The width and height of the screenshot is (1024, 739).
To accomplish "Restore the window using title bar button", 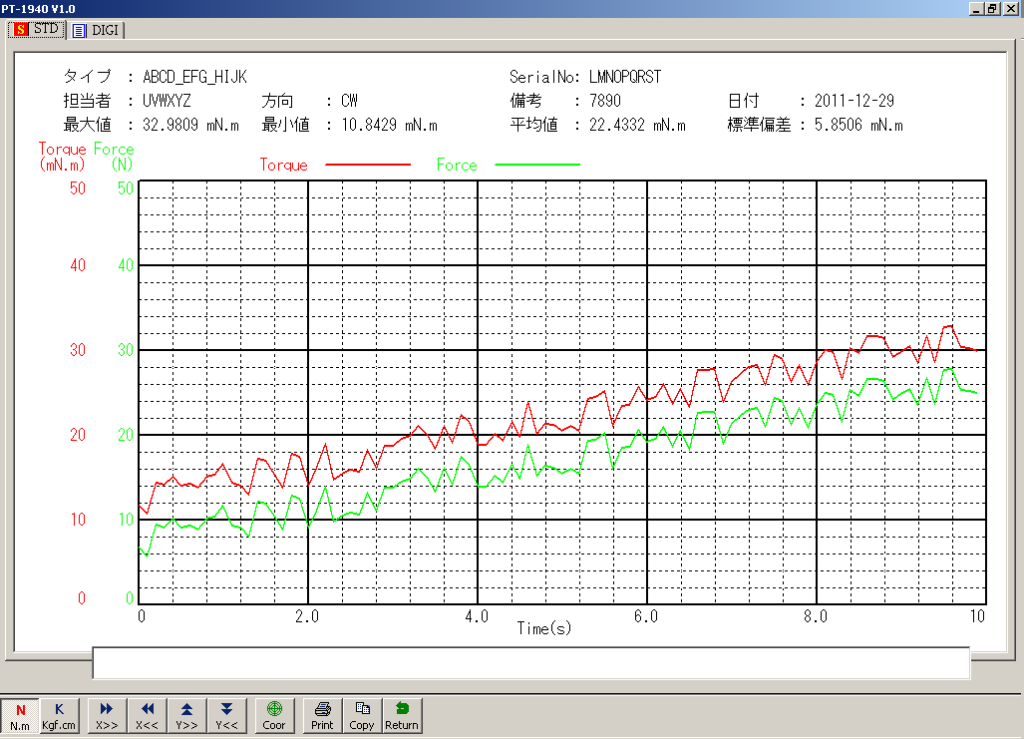I will point(992,7).
